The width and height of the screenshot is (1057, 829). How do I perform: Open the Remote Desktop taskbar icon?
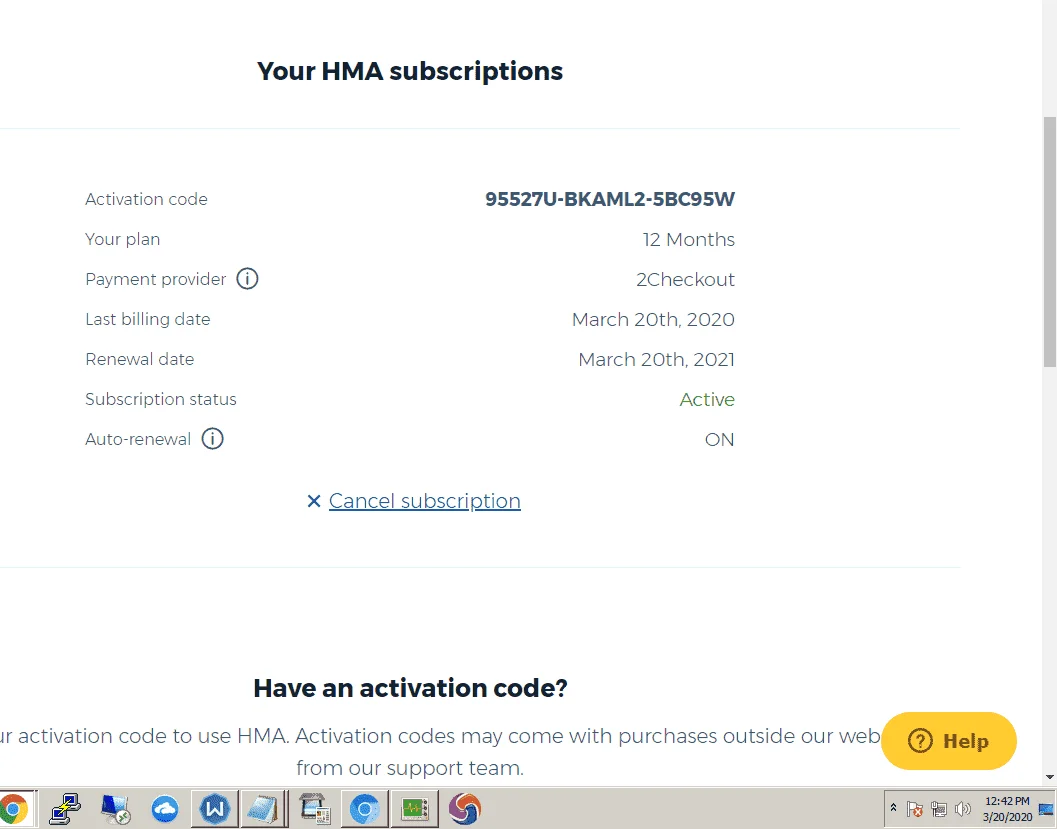click(x=115, y=808)
